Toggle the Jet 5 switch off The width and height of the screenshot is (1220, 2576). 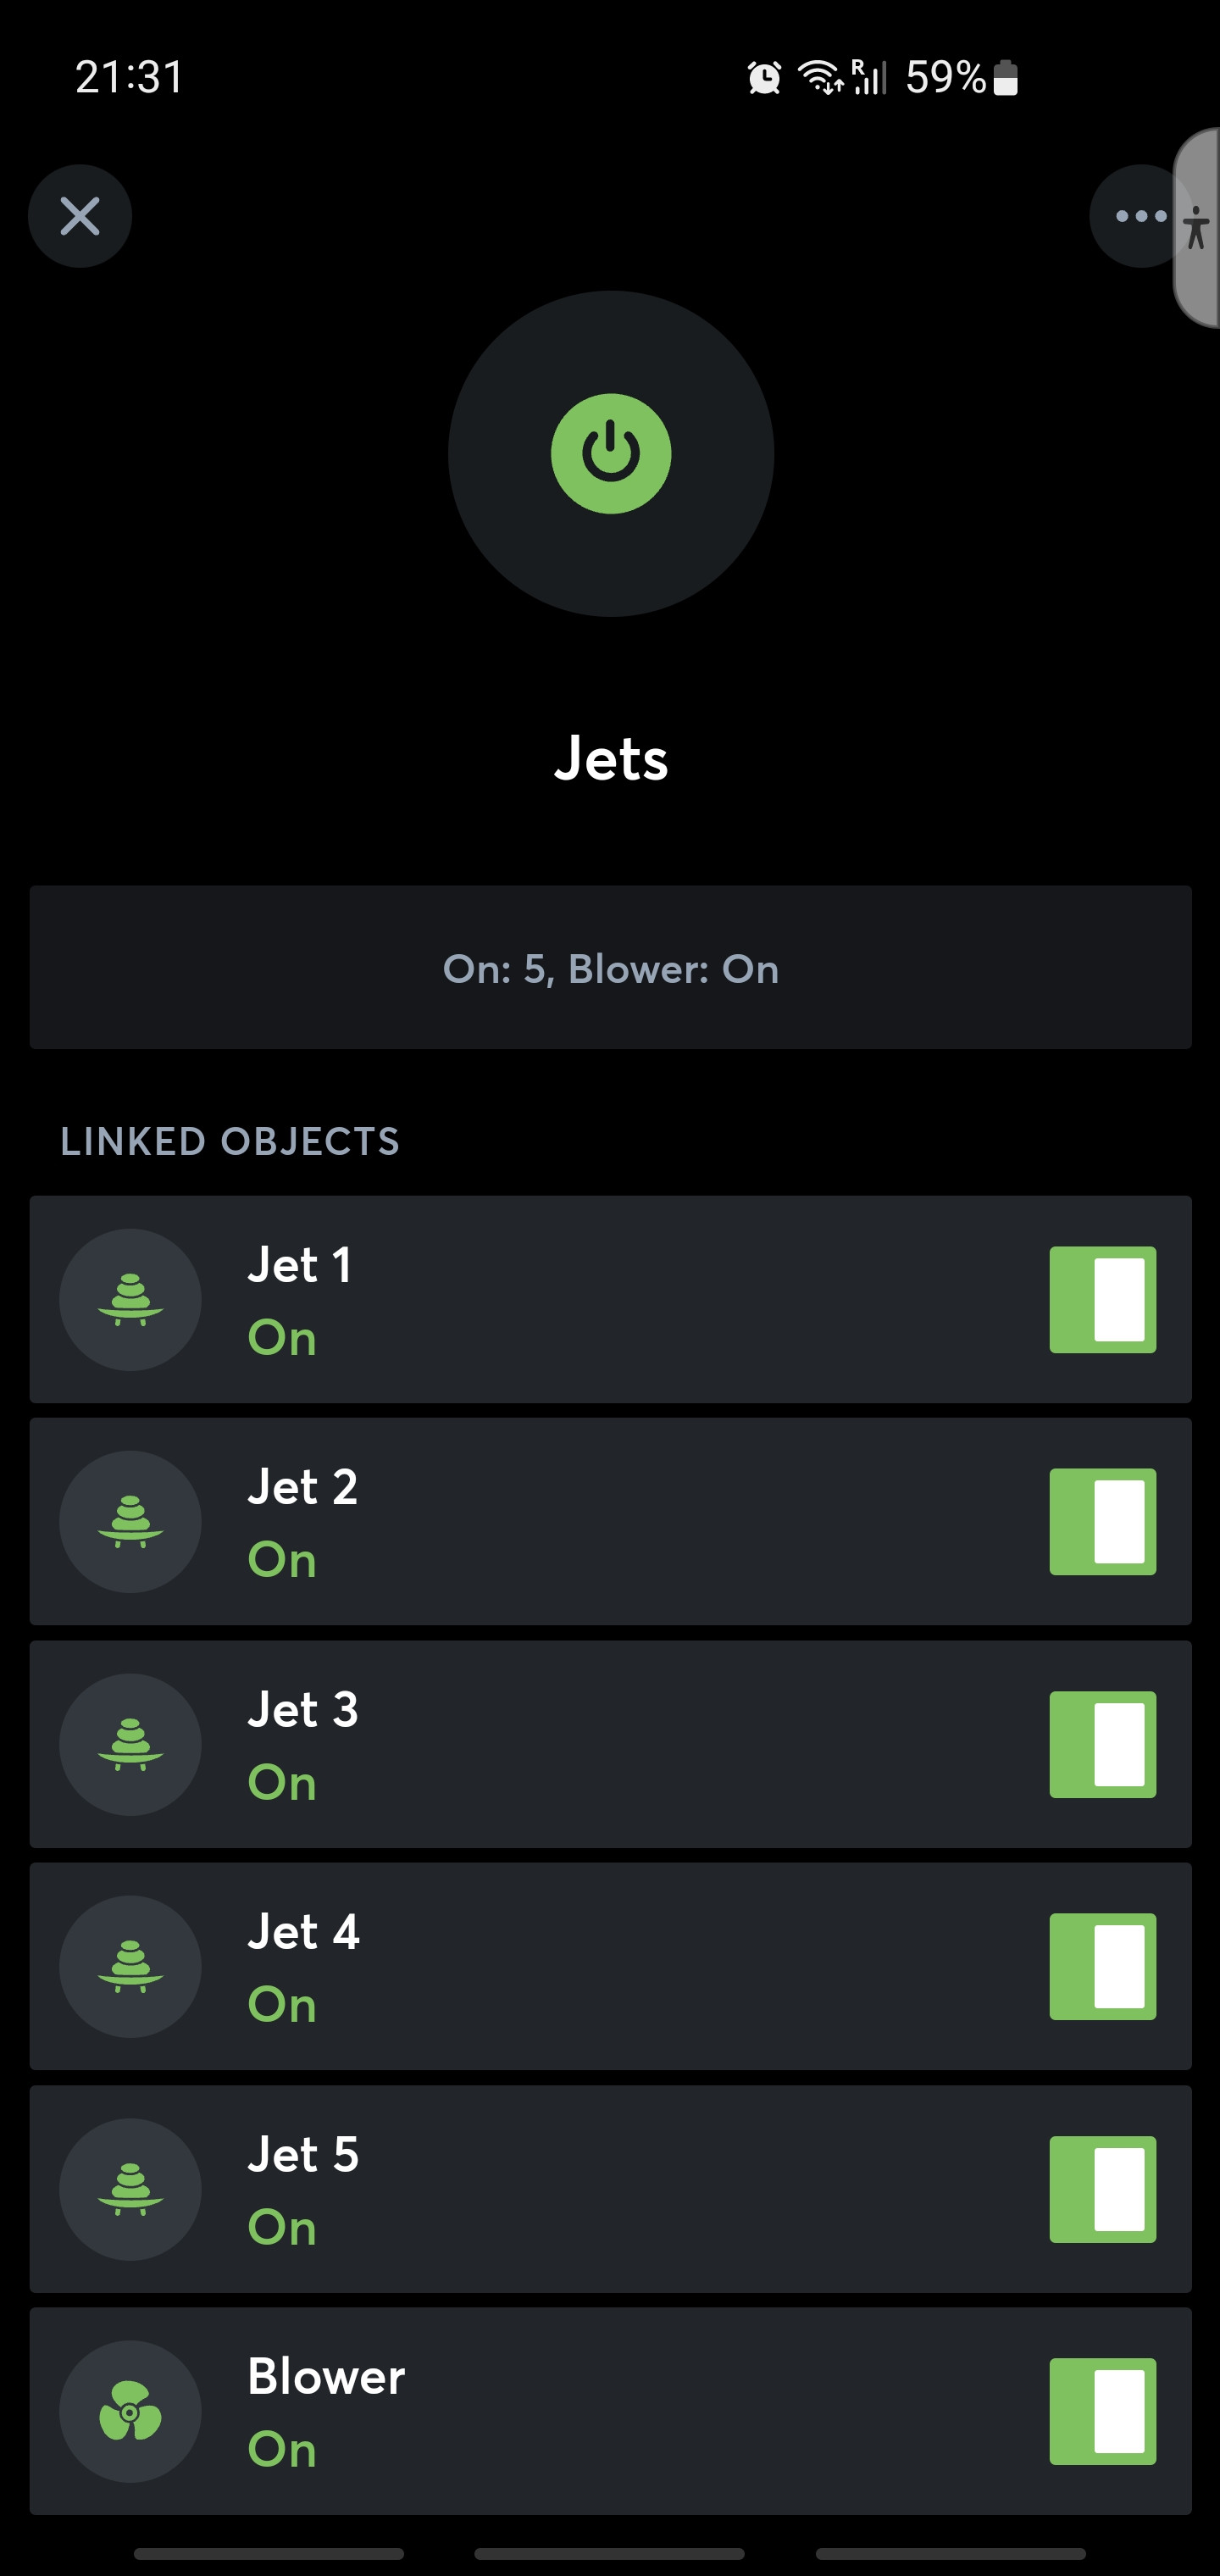point(1102,2189)
